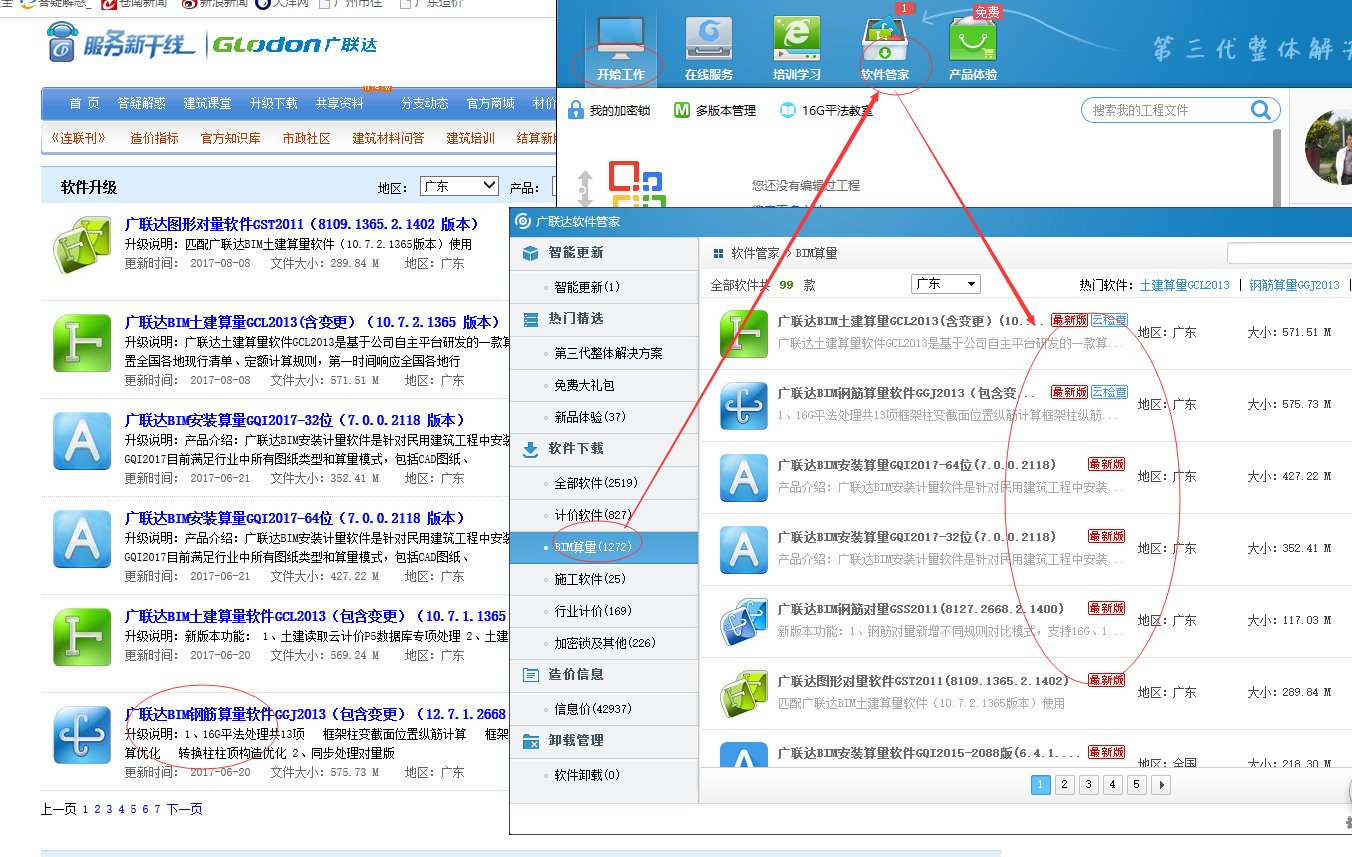Open 施工软件(25) in the sidebar

(590, 579)
